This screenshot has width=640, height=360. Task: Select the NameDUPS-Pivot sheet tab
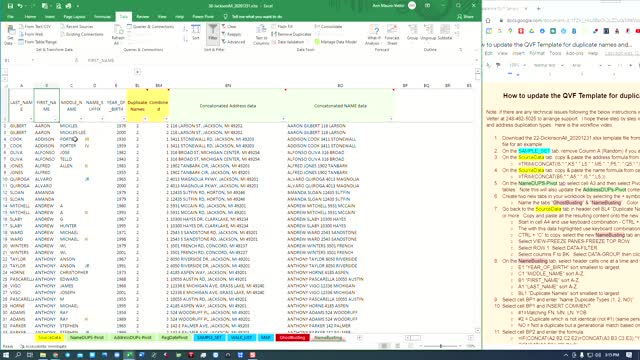point(87,338)
